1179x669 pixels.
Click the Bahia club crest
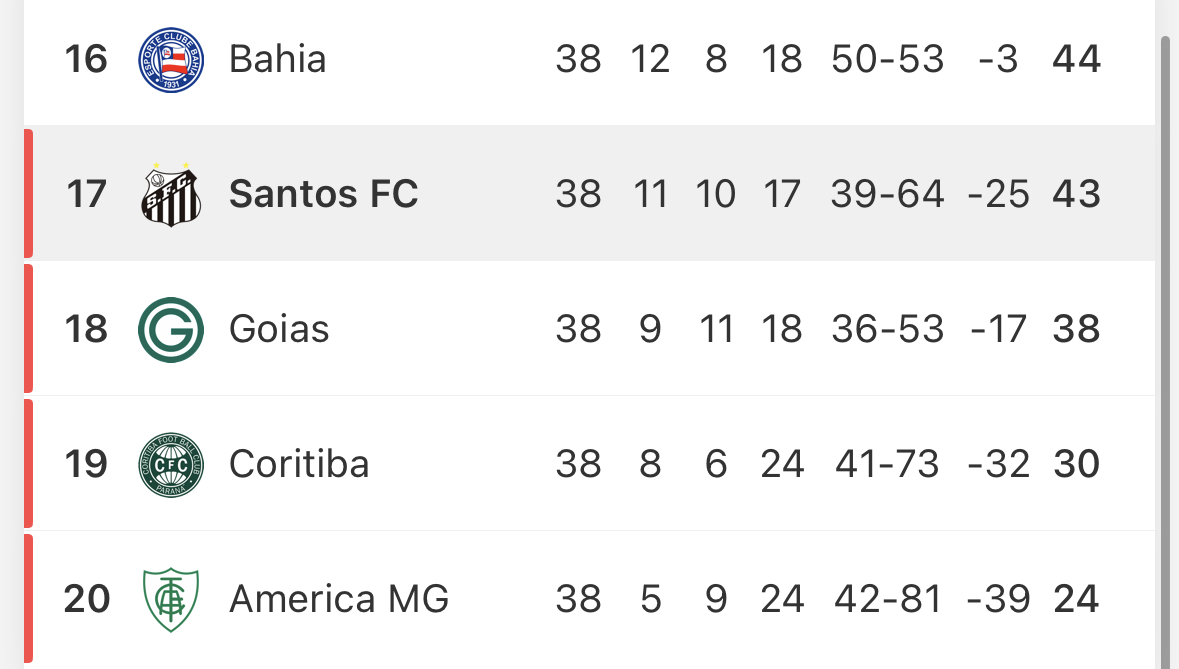click(x=171, y=60)
